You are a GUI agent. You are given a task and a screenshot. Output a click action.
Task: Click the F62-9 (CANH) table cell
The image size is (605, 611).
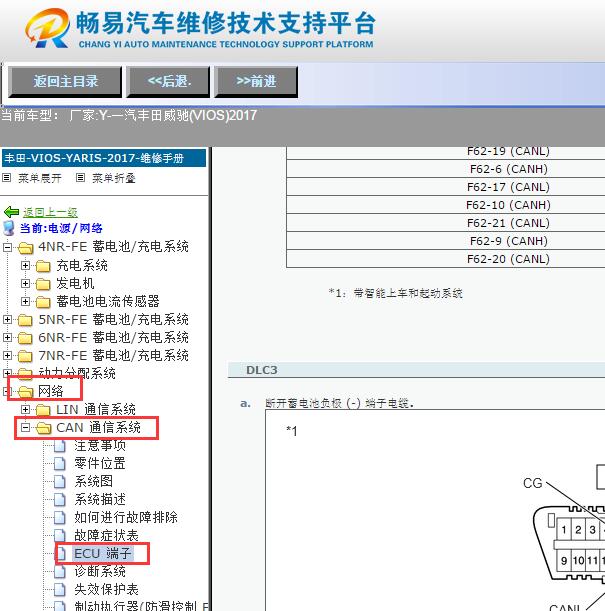point(446,241)
